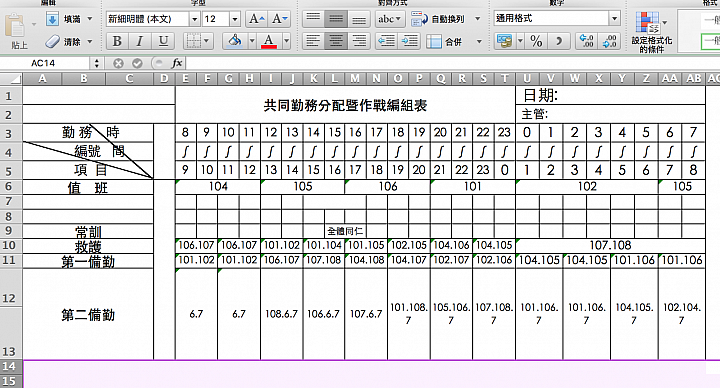The image size is (720, 388).
Task: Open the font color dropdown arrow
Action: (x=286, y=41)
